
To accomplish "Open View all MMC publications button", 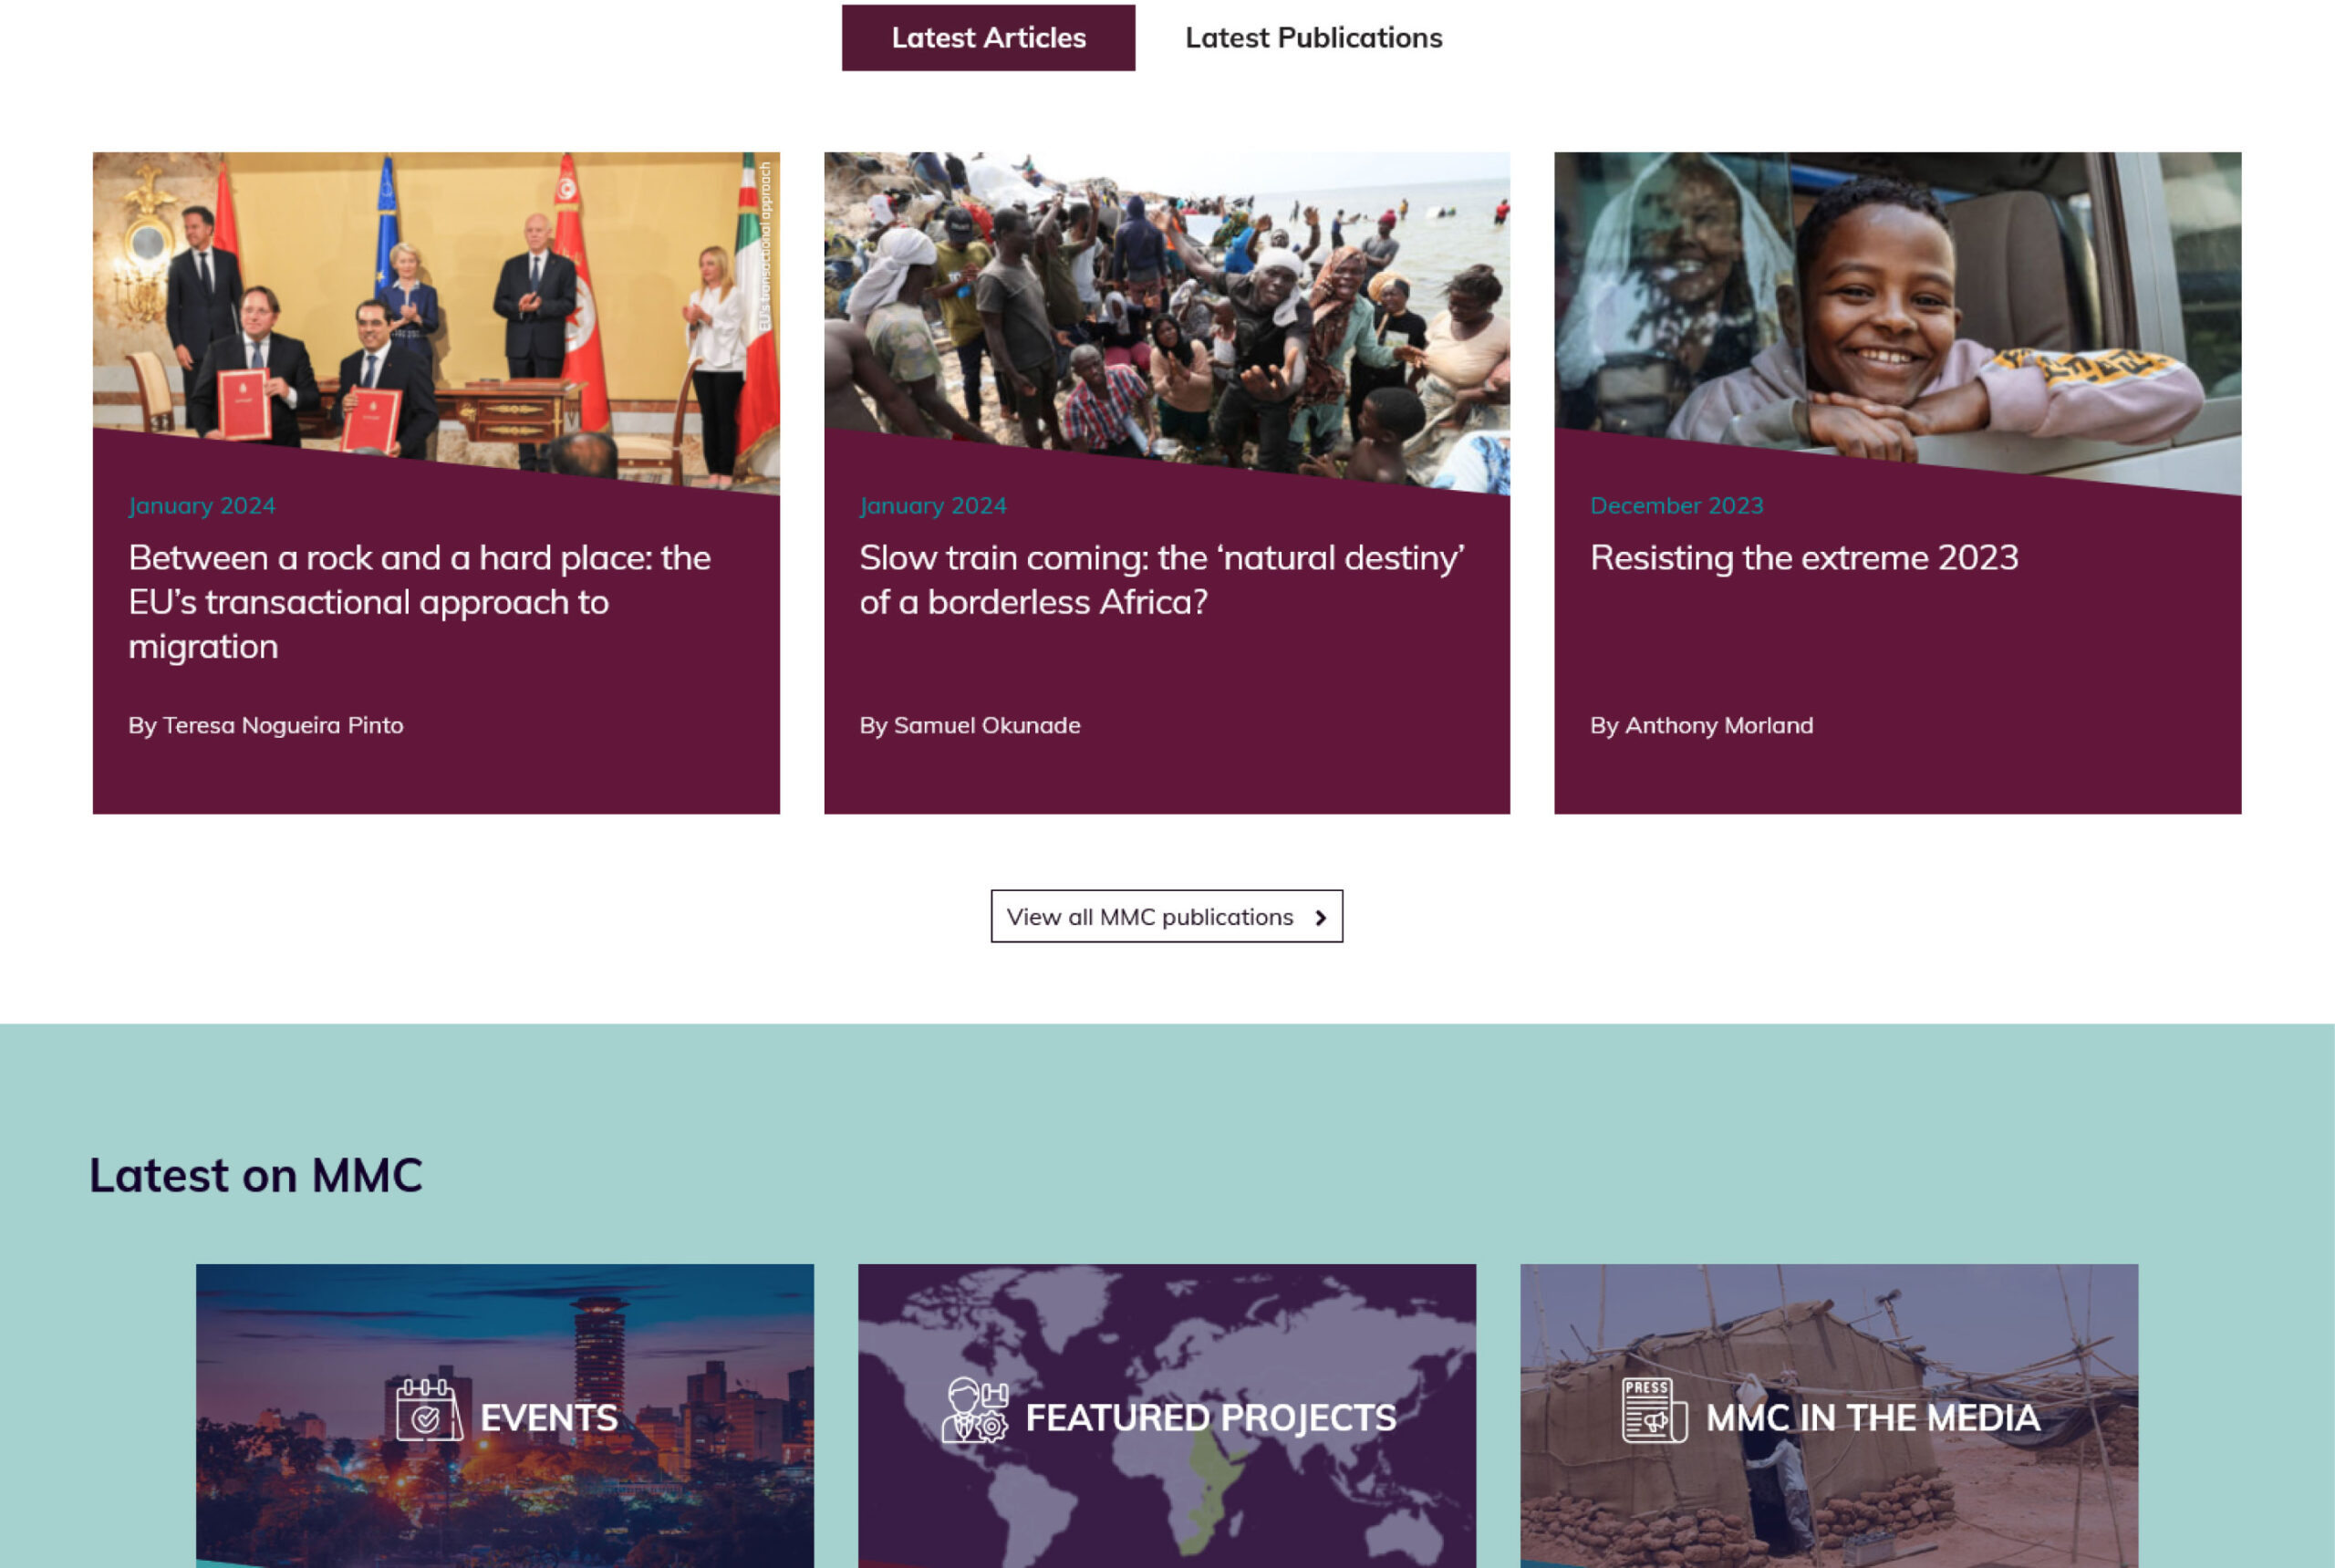I will [x=1166, y=916].
